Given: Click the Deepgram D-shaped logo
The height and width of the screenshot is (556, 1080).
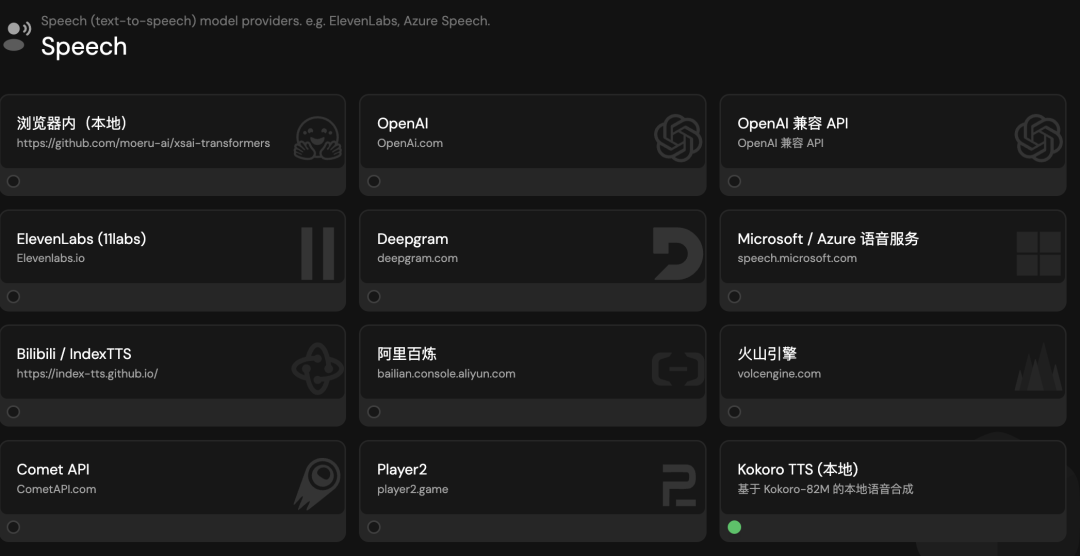Looking at the screenshot, I should [x=677, y=253].
